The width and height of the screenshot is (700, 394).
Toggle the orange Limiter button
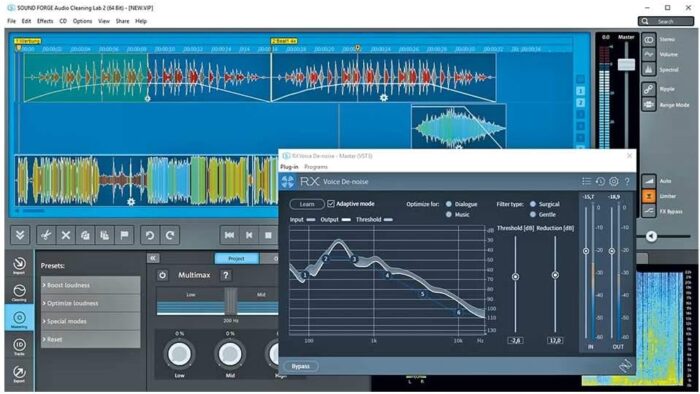[649, 196]
